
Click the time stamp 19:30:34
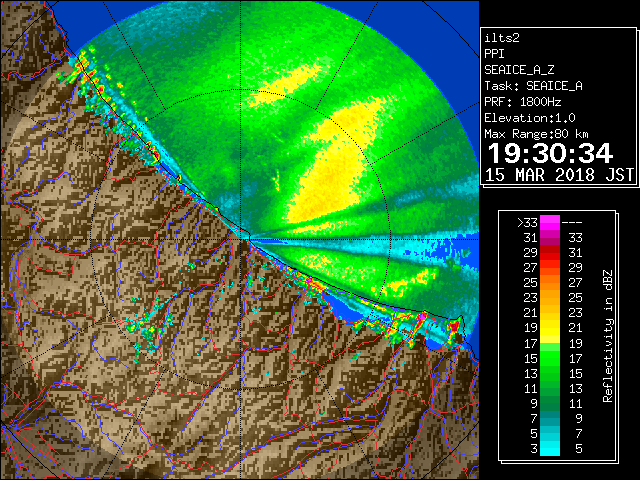coord(550,153)
